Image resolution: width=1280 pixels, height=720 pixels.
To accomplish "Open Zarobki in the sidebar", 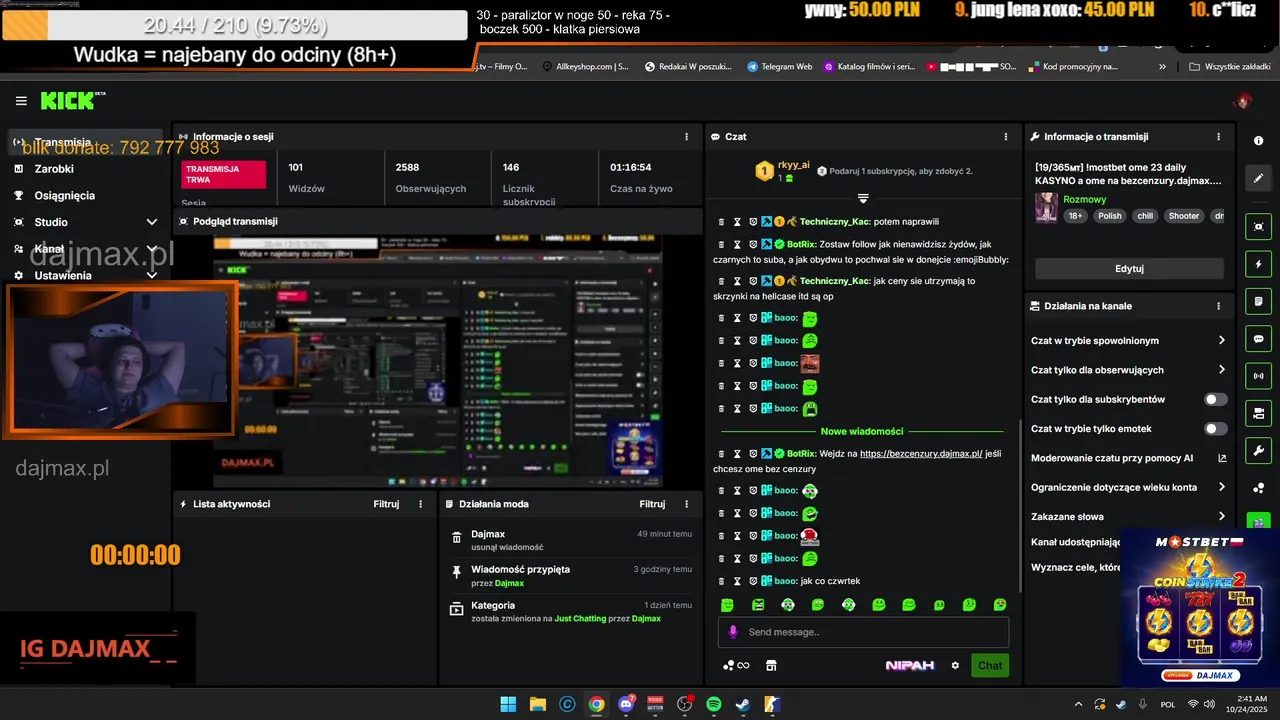I will click(x=54, y=169).
